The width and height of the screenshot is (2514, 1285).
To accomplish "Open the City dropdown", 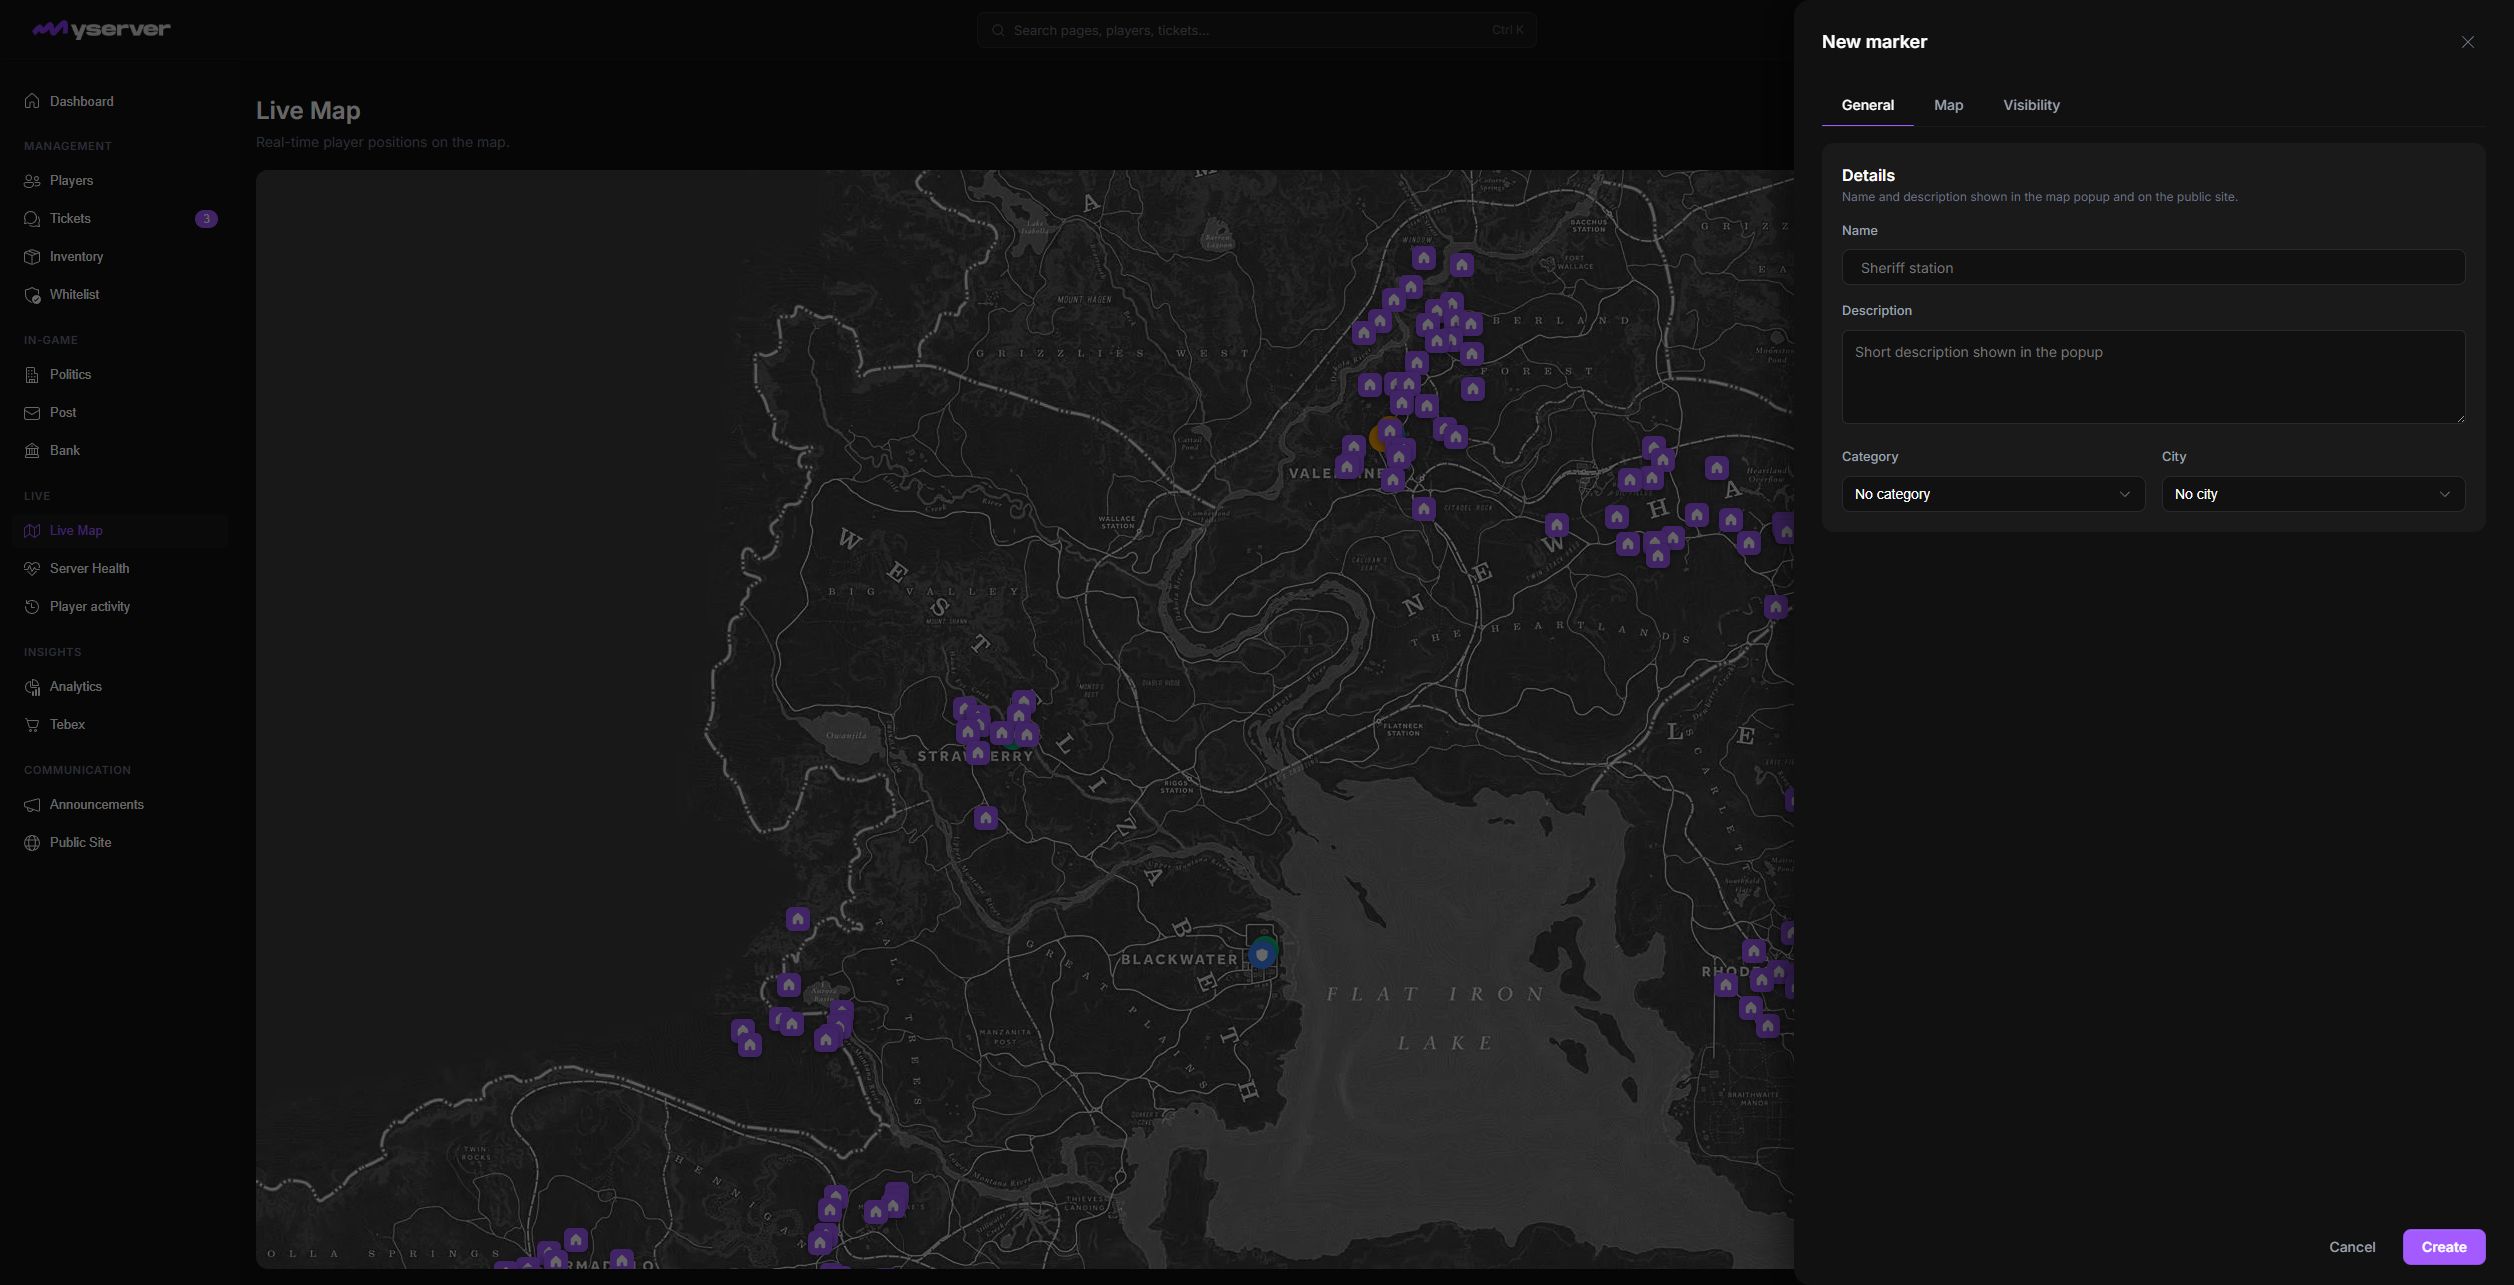I will 2313,494.
